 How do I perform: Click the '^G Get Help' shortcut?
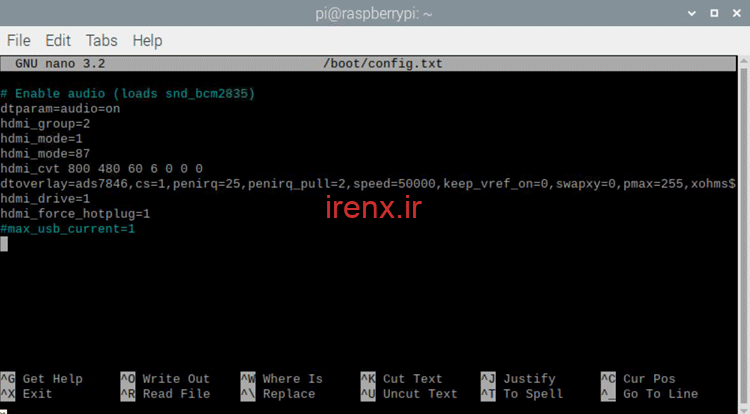point(42,379)
